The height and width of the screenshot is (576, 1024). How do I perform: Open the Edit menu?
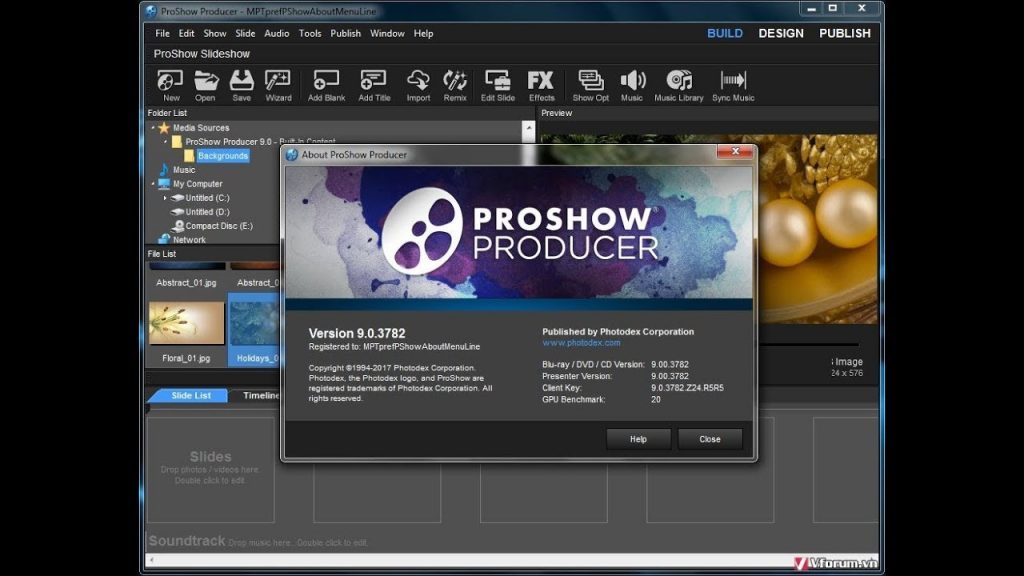pos(186,33)
